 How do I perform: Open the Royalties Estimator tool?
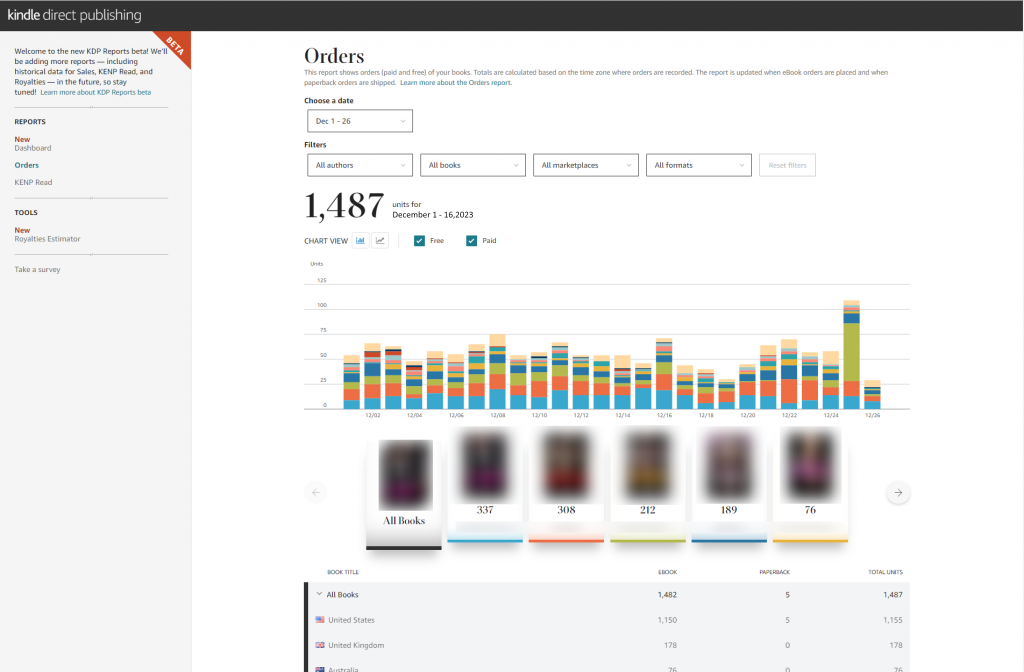point(47,239)
